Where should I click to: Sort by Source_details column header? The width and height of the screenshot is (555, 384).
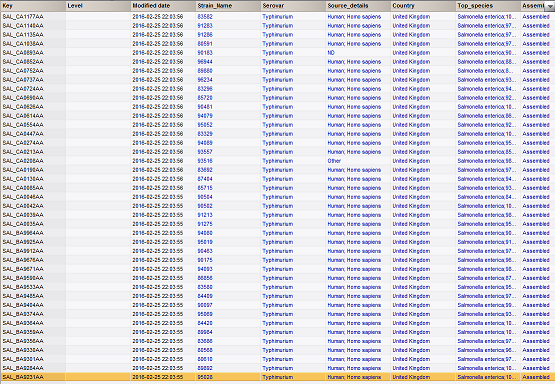coord(358,6)
